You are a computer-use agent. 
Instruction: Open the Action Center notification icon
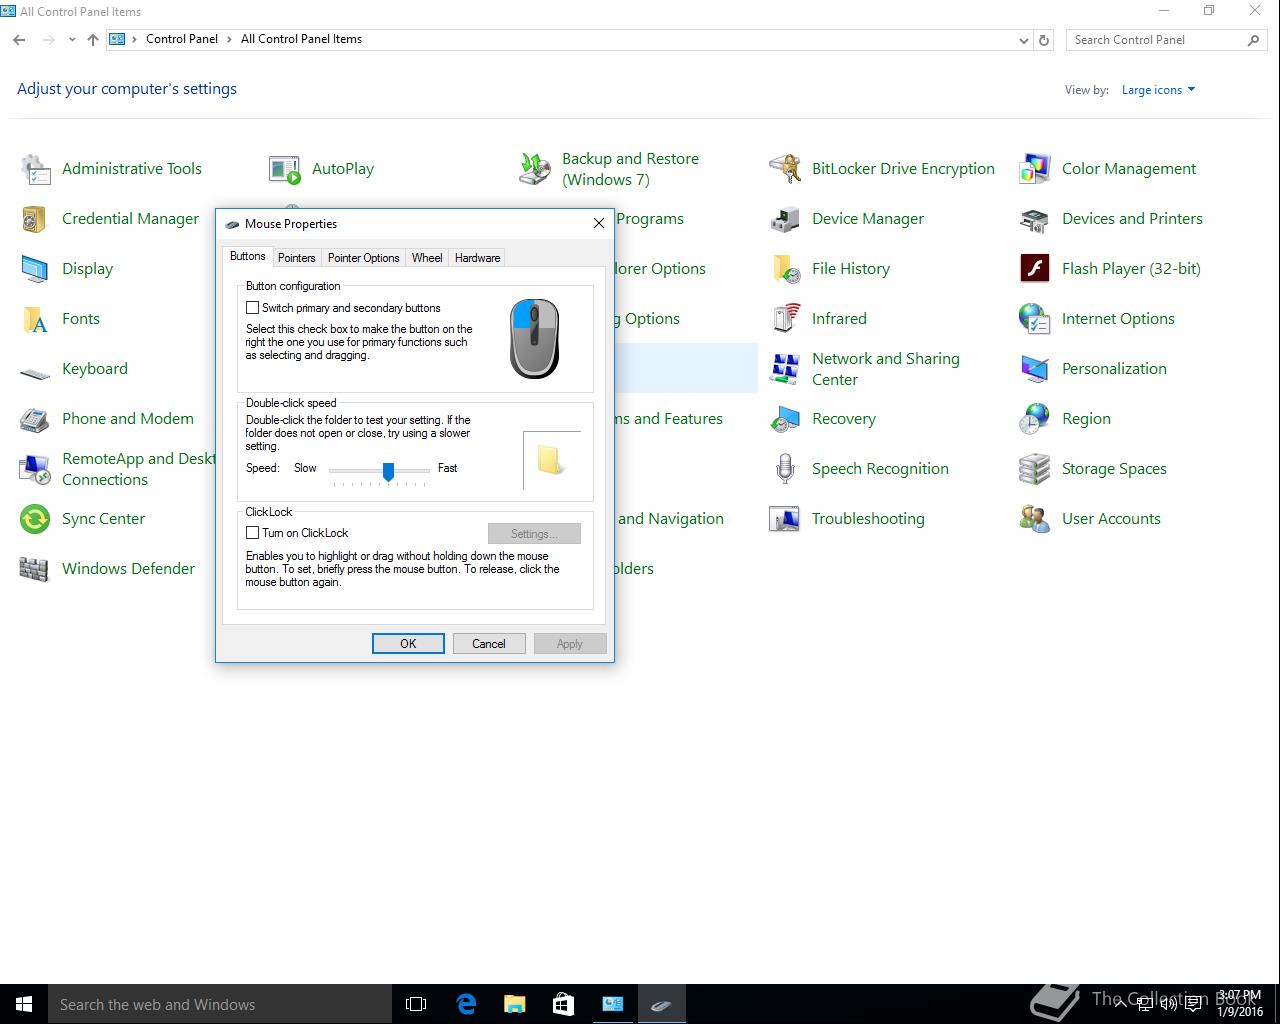[x=1193, y=1004]
